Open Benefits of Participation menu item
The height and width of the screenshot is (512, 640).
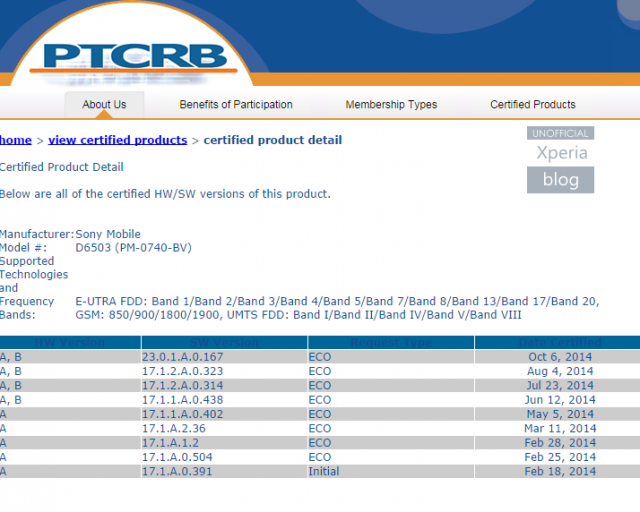[236, 105]
